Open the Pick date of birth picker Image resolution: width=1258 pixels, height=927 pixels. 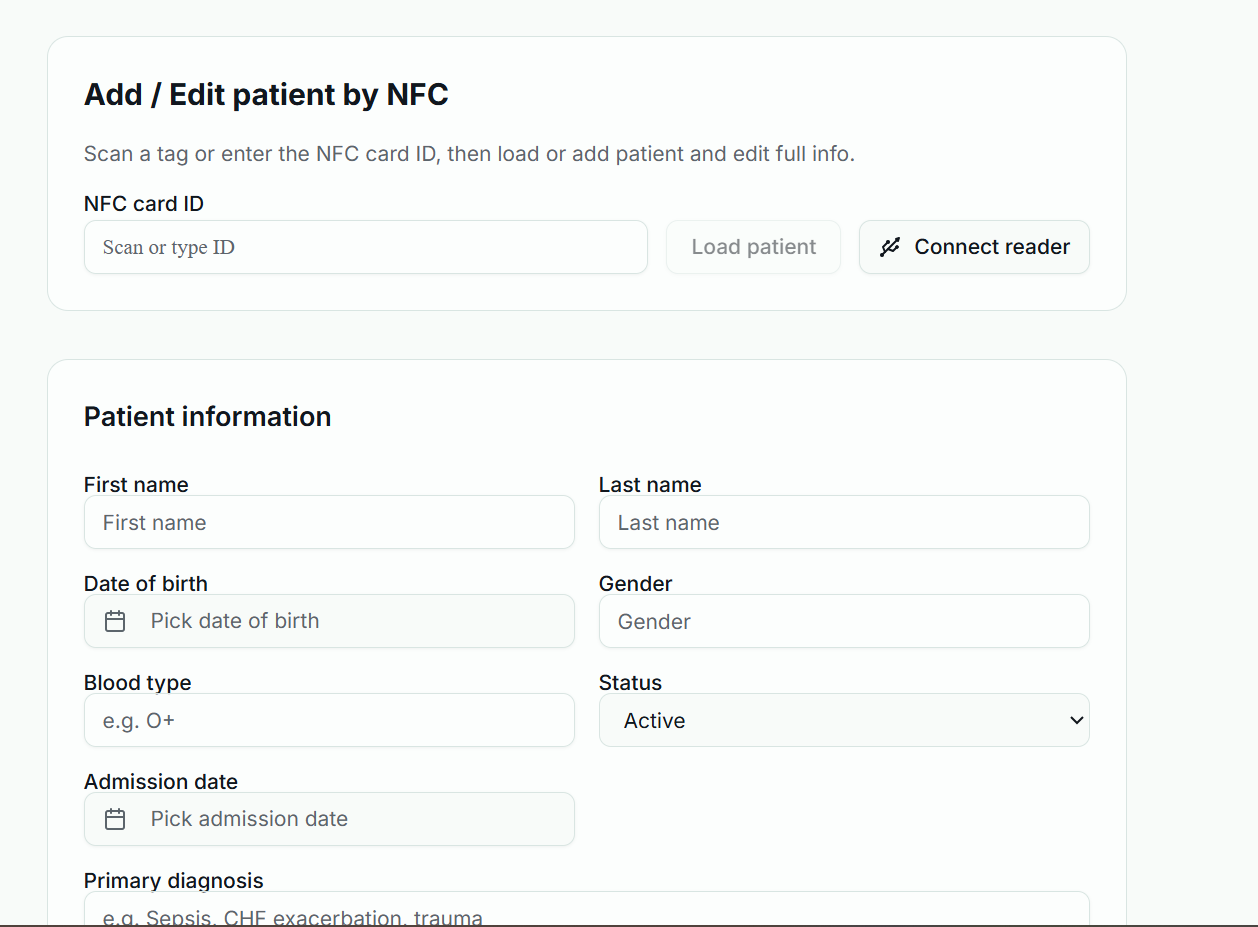coord(329,621)
